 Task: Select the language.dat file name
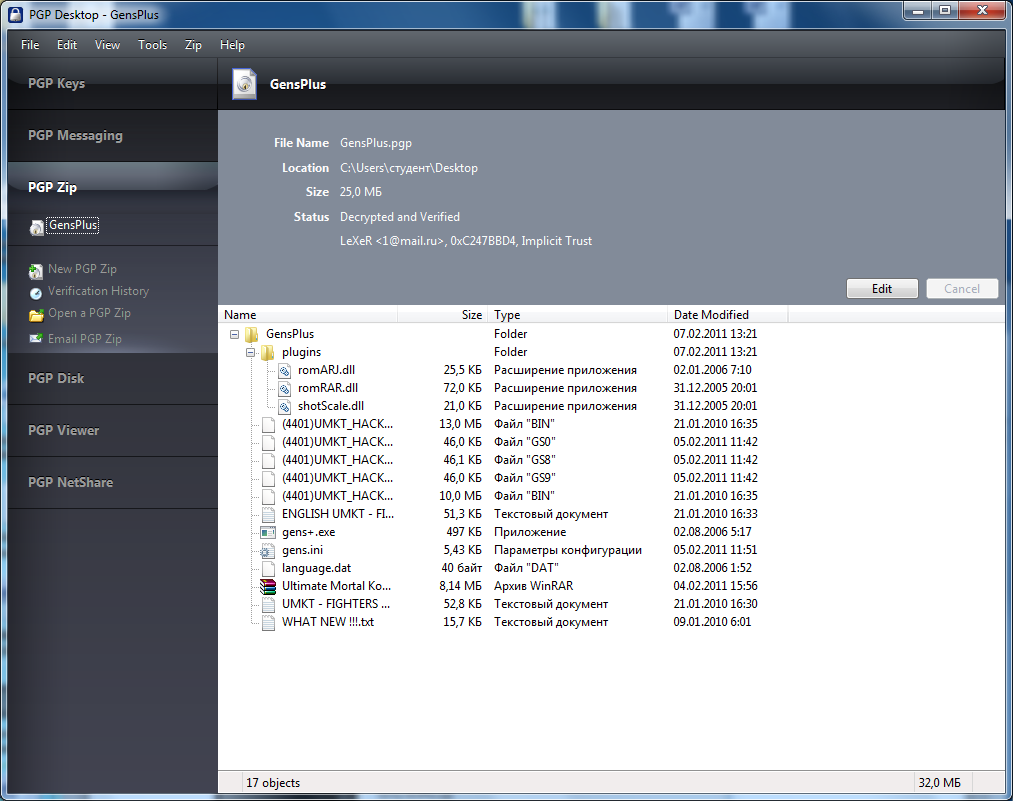click(316, 568)
